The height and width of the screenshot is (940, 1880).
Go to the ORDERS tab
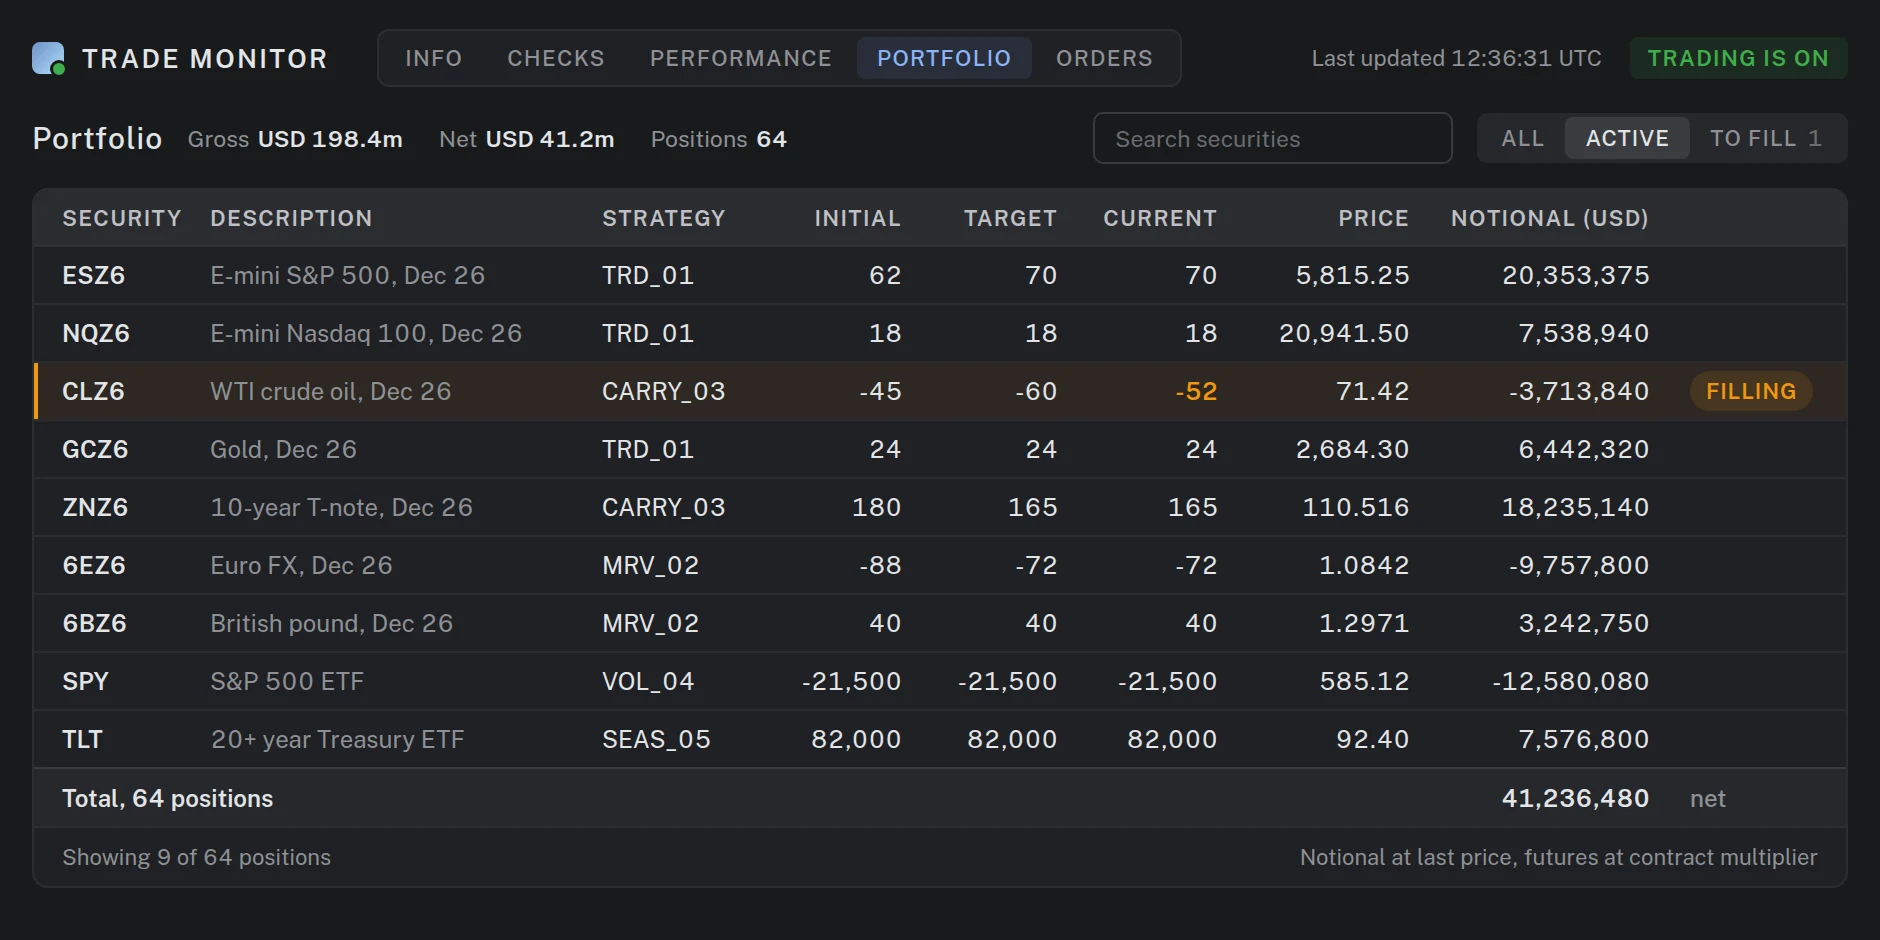(x=1104, y=58)
